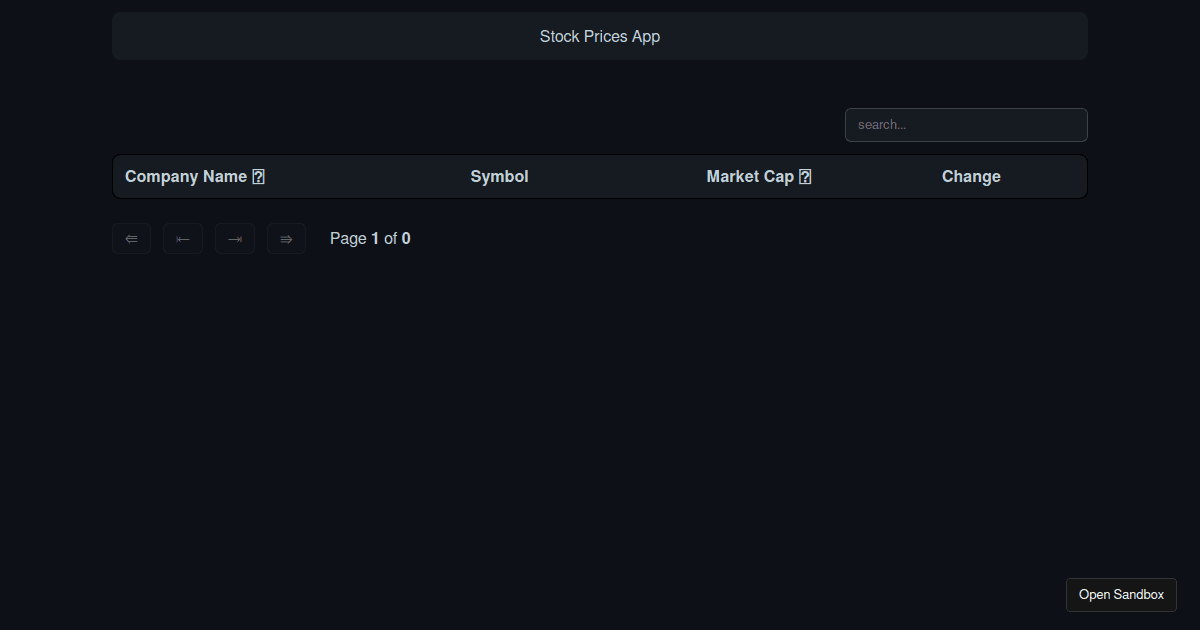Image resolution: width=1200 pixels, height=630 pixels.
Task: Click the Stock Prices App title
Action: tap(600, 36)
